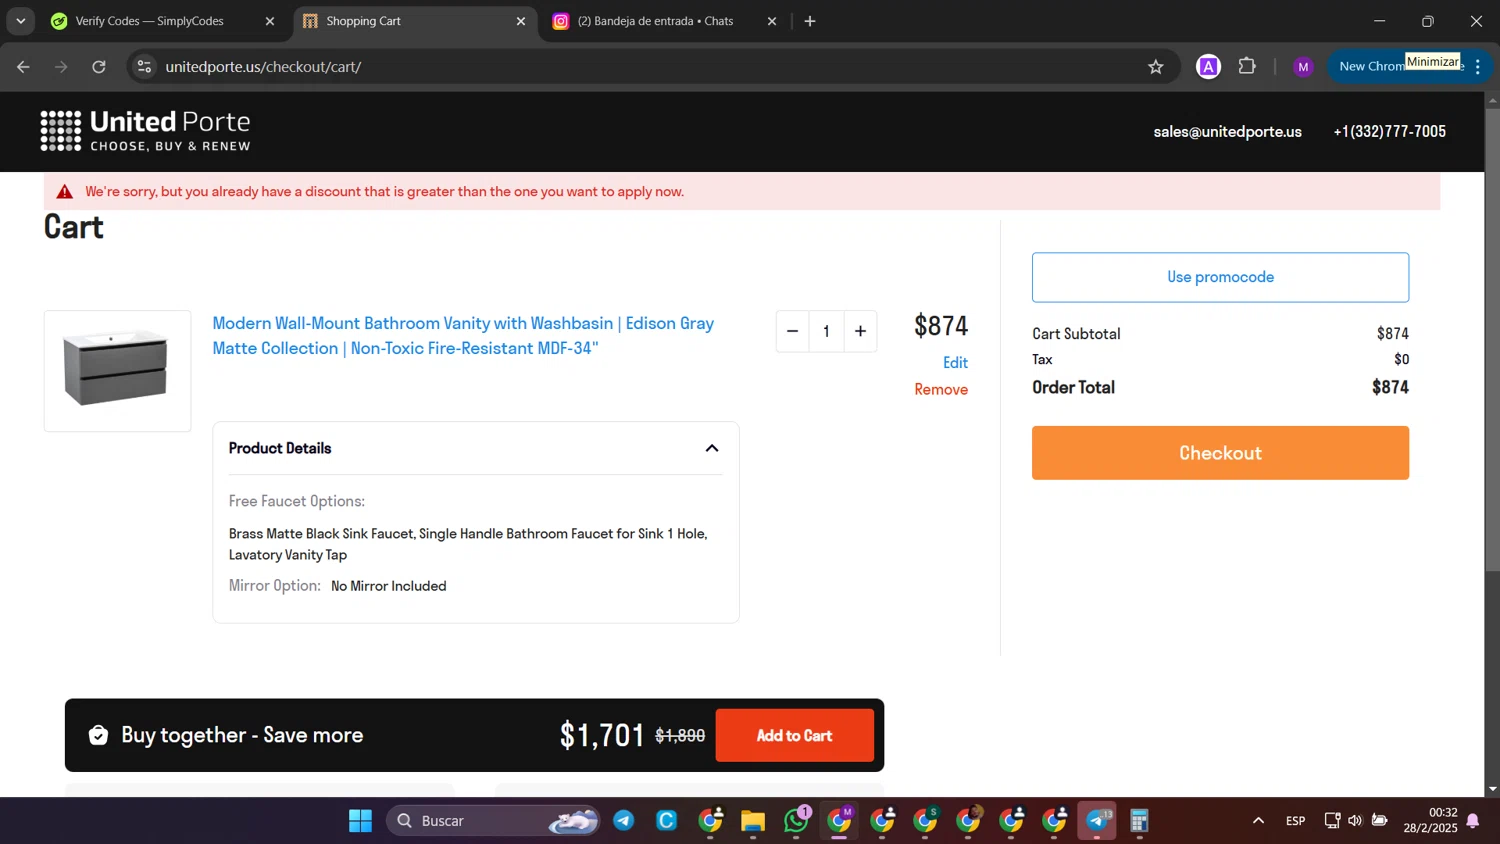Collapse the Product Details section
Image resolution: width=1500 pixels, height=844 pixels.
point(712,448)
